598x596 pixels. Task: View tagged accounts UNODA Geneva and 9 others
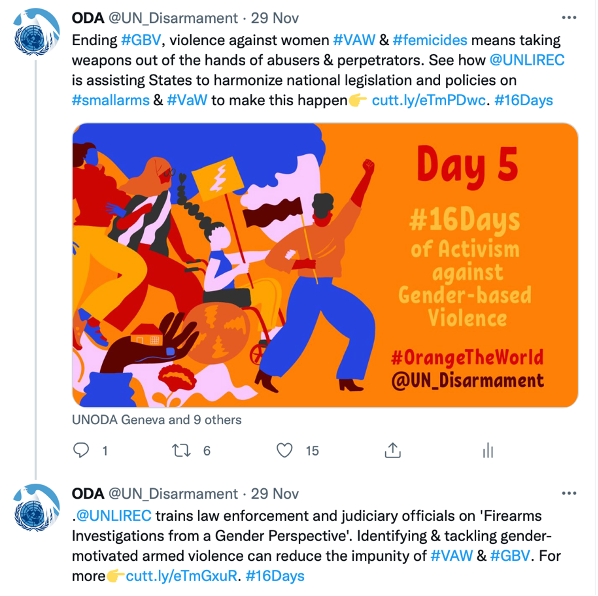coord(157,420)
